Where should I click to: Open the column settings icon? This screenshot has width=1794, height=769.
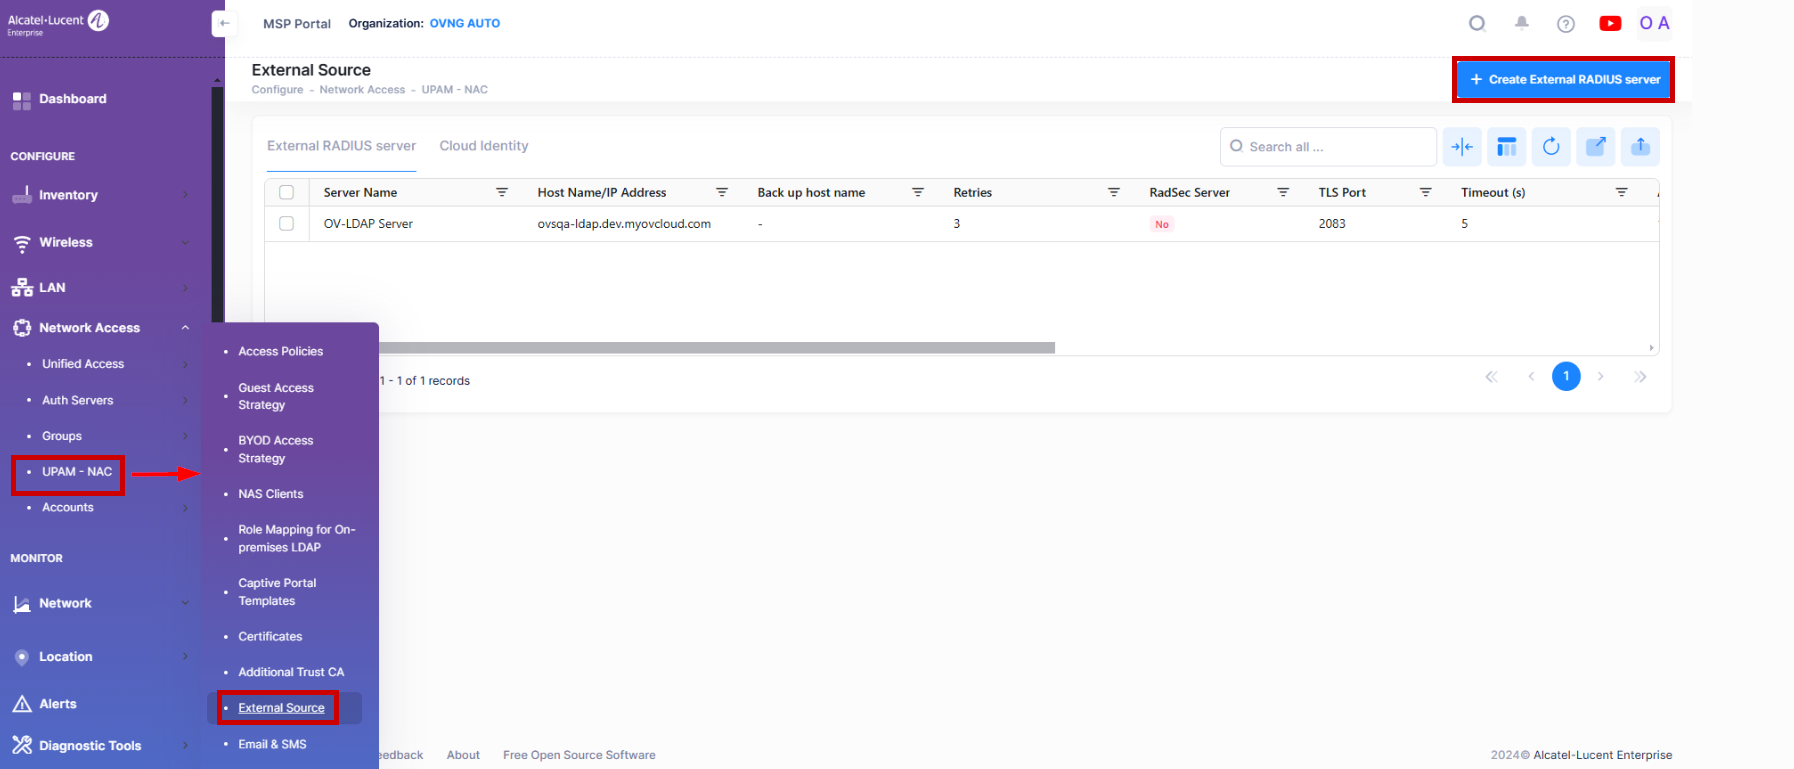[x=1506, y=147]
